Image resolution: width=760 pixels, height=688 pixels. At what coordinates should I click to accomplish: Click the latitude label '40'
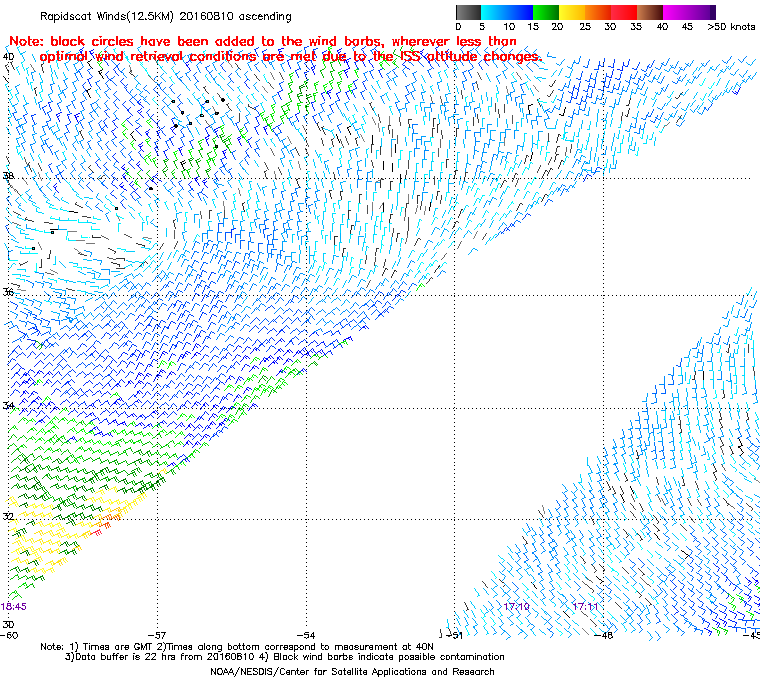click(x=9, y=56)
